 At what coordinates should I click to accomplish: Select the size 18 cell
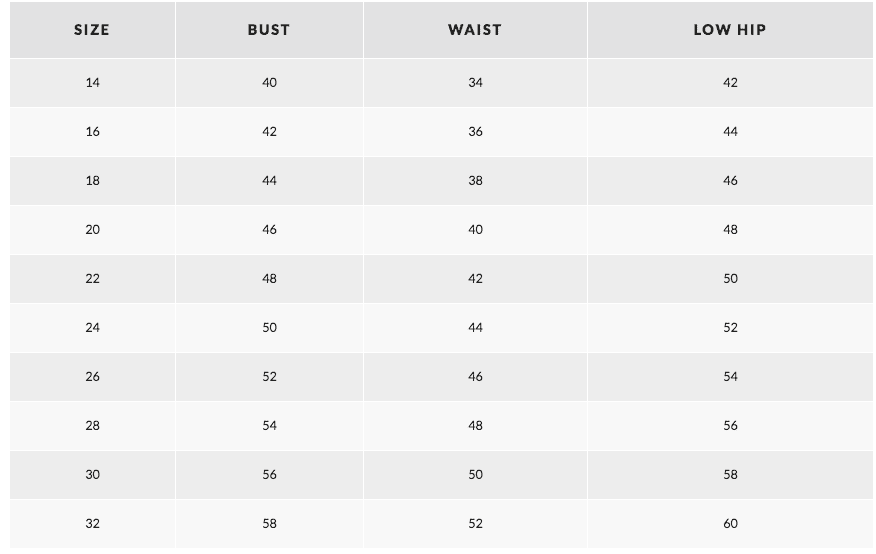click(x=92, y=181)
